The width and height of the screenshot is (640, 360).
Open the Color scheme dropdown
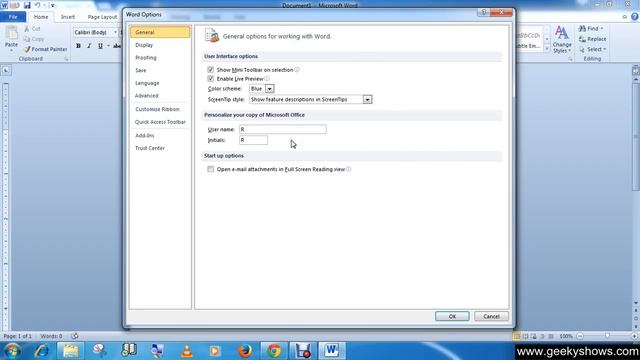tap(269, 89)
